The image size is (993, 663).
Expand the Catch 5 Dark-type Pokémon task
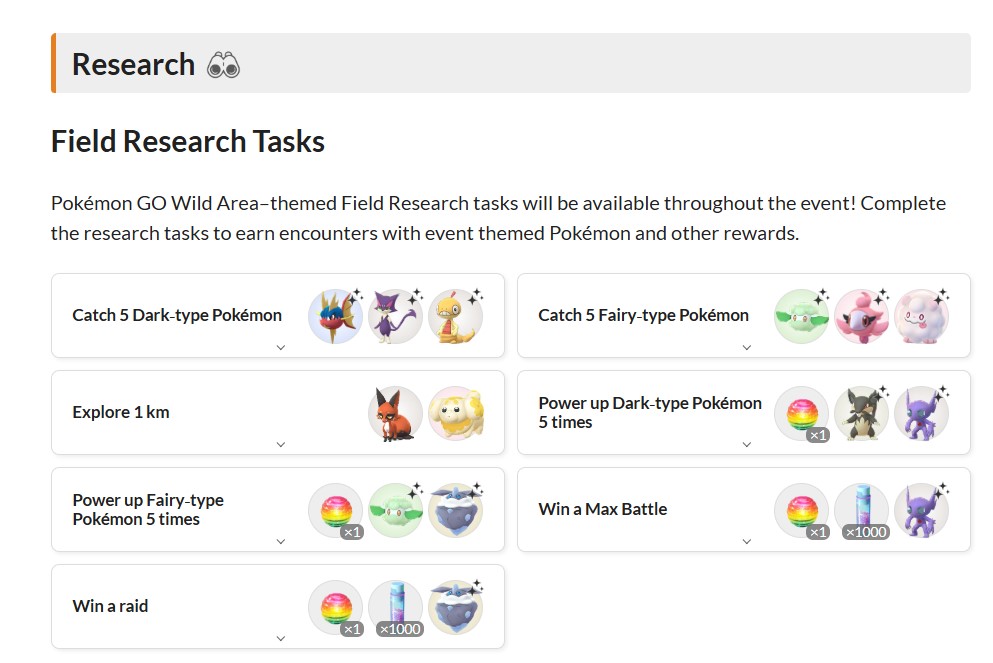coord(281,348)
